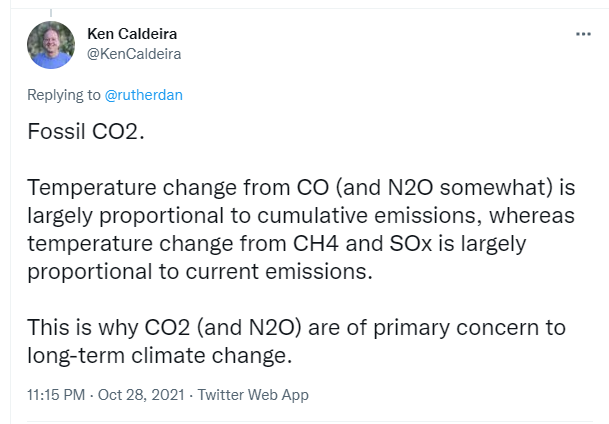Click the "Replying to" label
Viewport: 609px width, 424px height.
point(64,95)
